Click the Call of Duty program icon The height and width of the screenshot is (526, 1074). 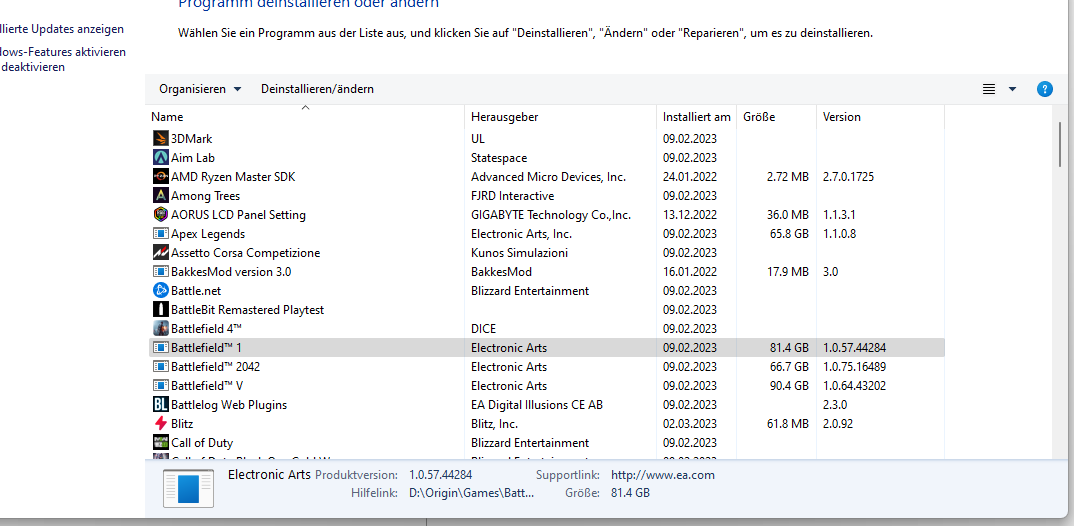pos(160,442)
